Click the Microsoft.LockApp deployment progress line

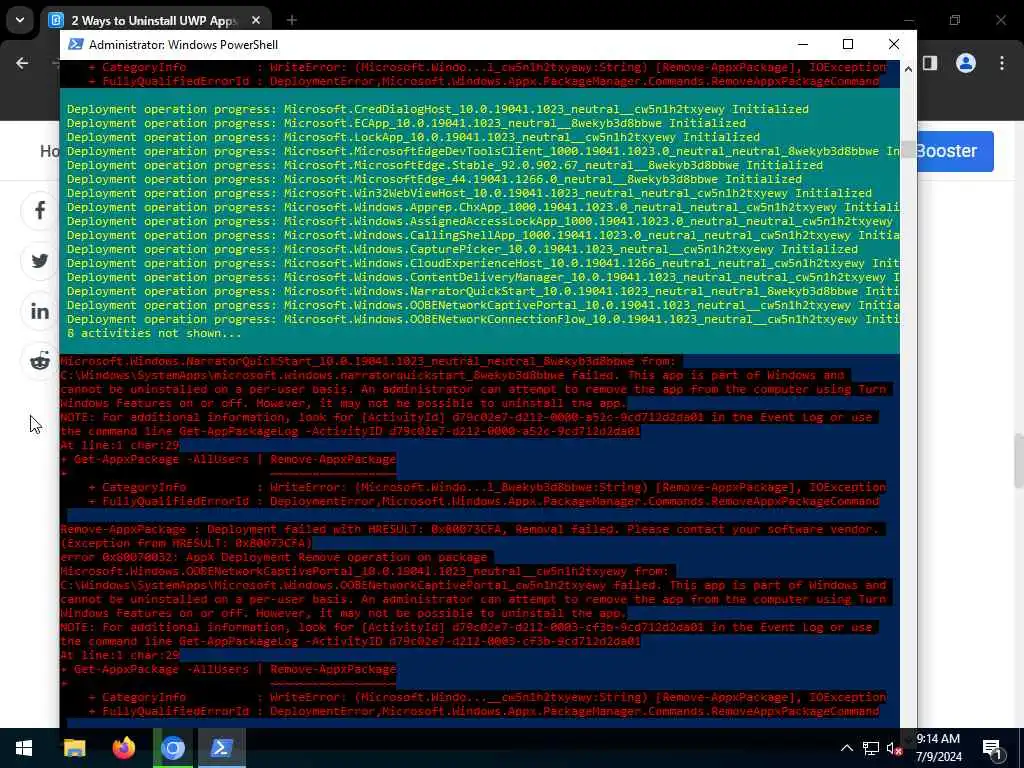(x=413, y=137)
